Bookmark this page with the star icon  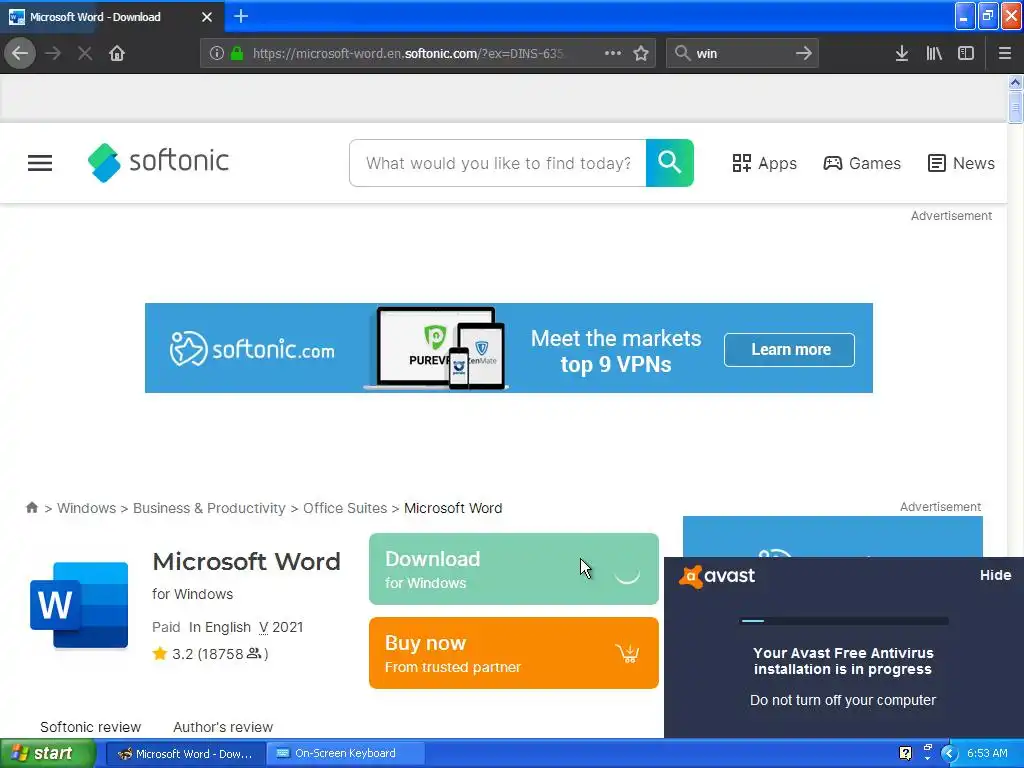[x=641, y=53]
